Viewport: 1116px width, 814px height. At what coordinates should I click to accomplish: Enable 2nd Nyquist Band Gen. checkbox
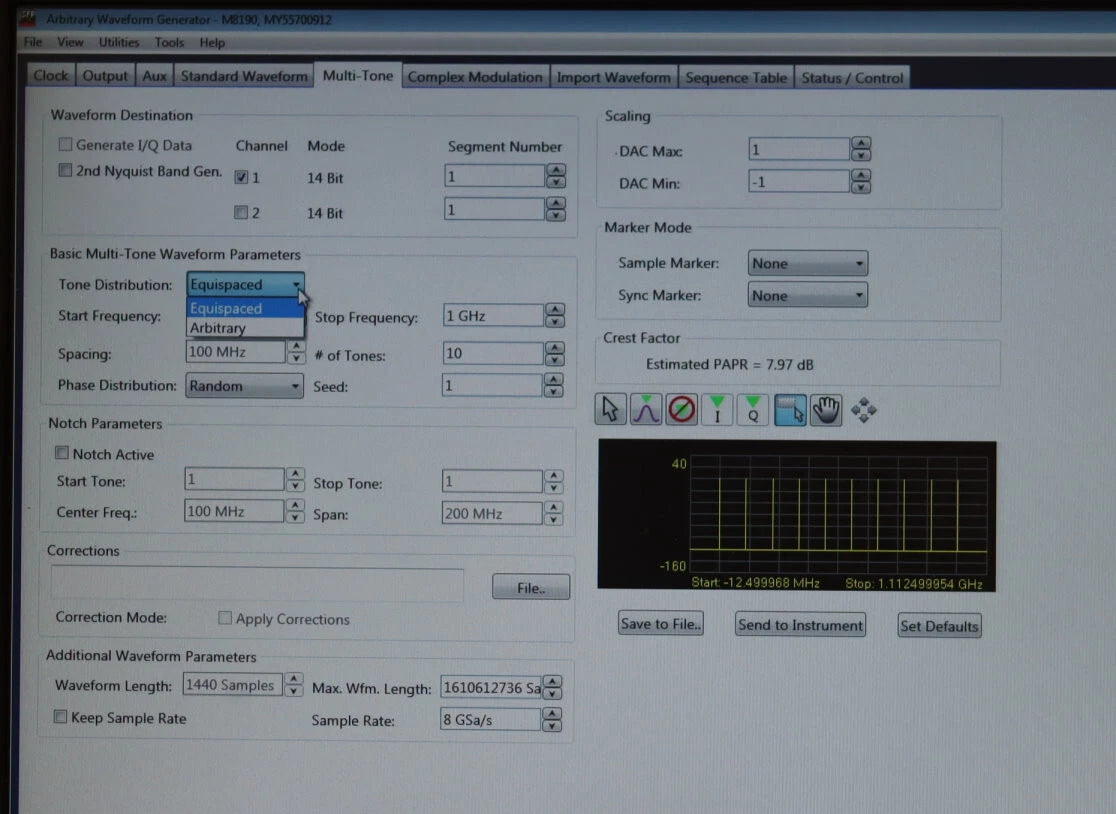pyautogui.click(x=65, y=170)
